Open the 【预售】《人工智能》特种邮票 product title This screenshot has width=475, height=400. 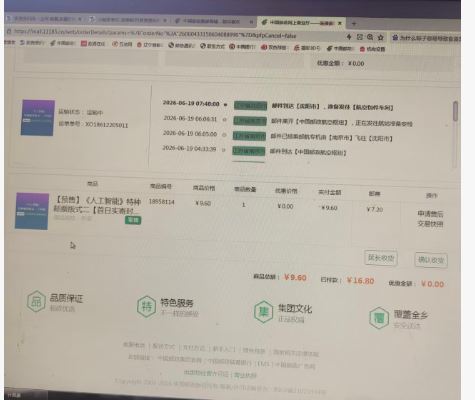coord(97,206)
